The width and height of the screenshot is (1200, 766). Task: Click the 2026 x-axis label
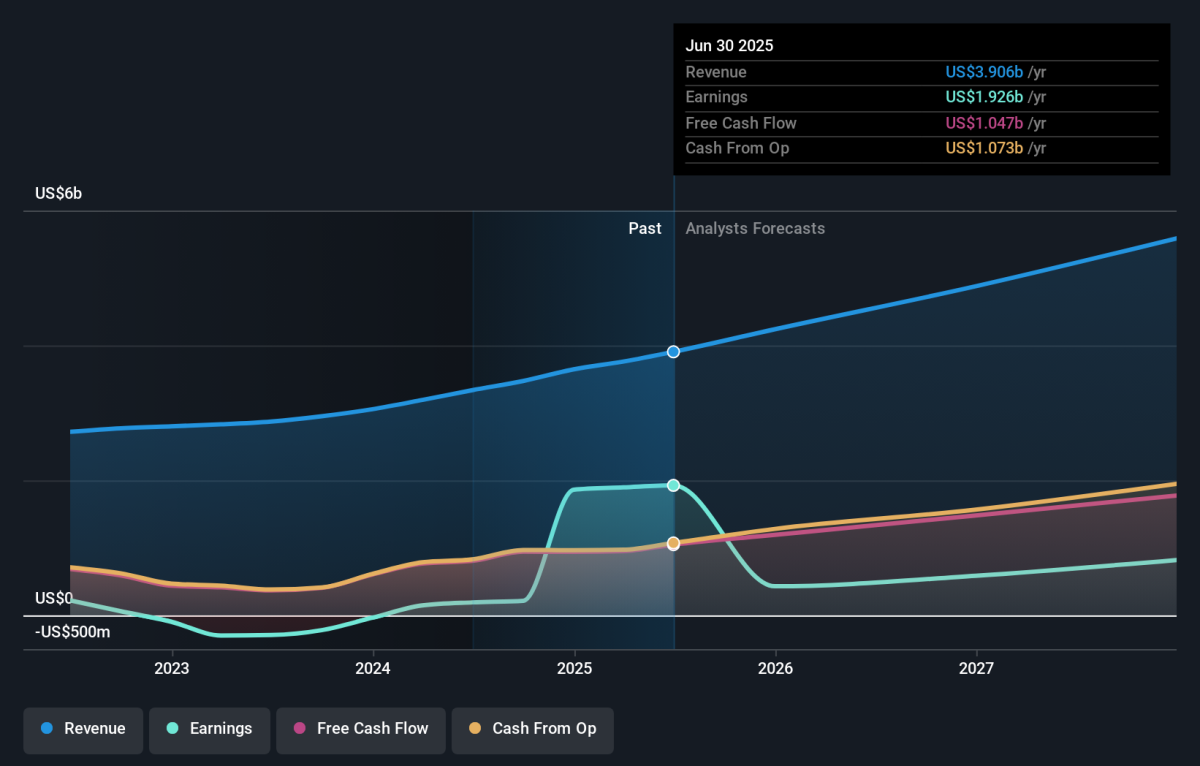click(775, 668)
